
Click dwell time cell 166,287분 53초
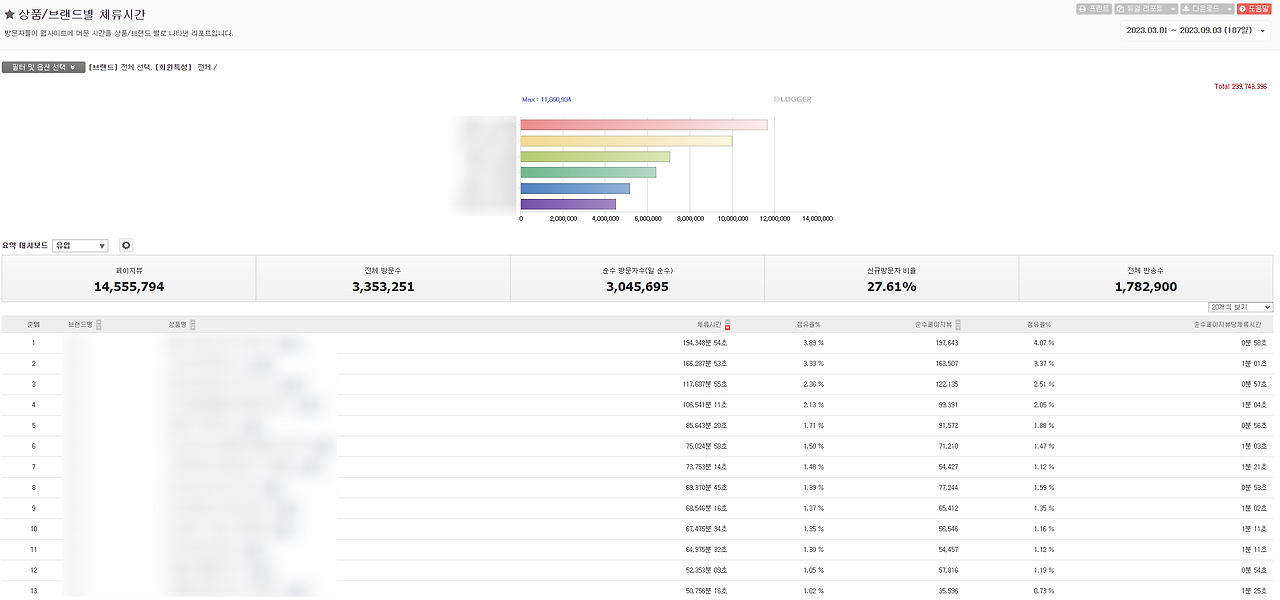[x=704, y=363]
